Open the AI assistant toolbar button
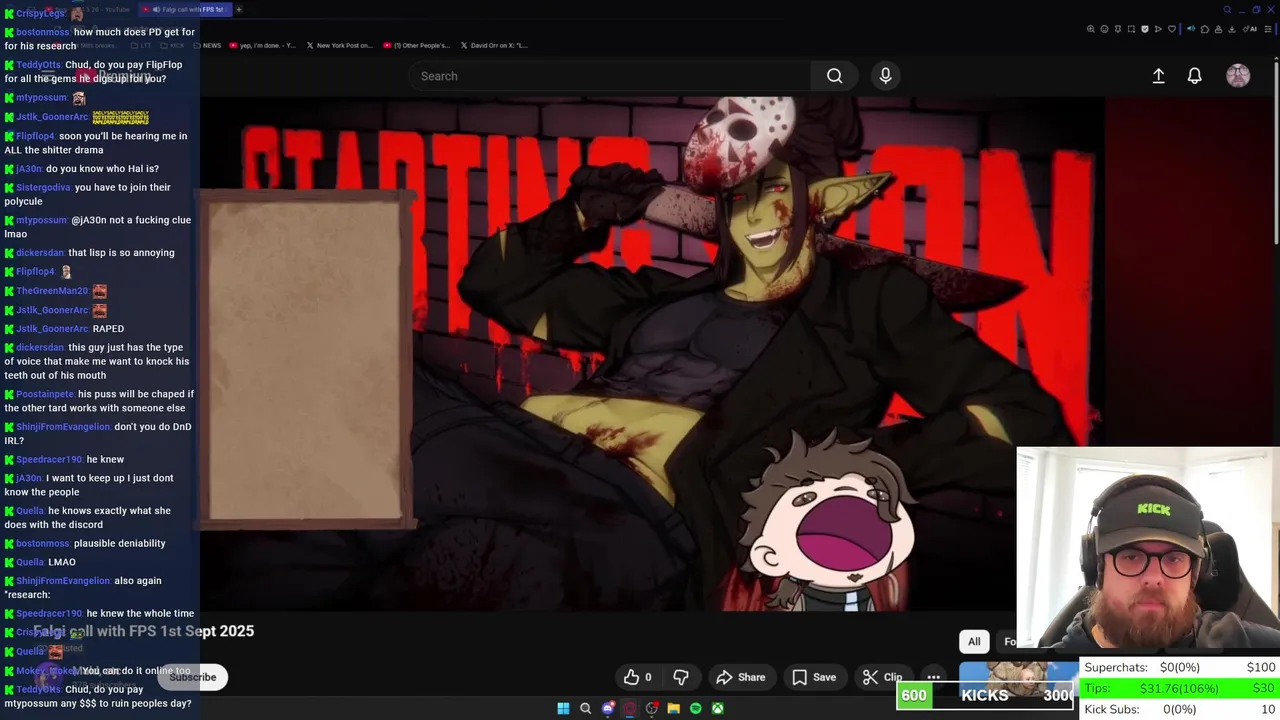 [1249, 29]
